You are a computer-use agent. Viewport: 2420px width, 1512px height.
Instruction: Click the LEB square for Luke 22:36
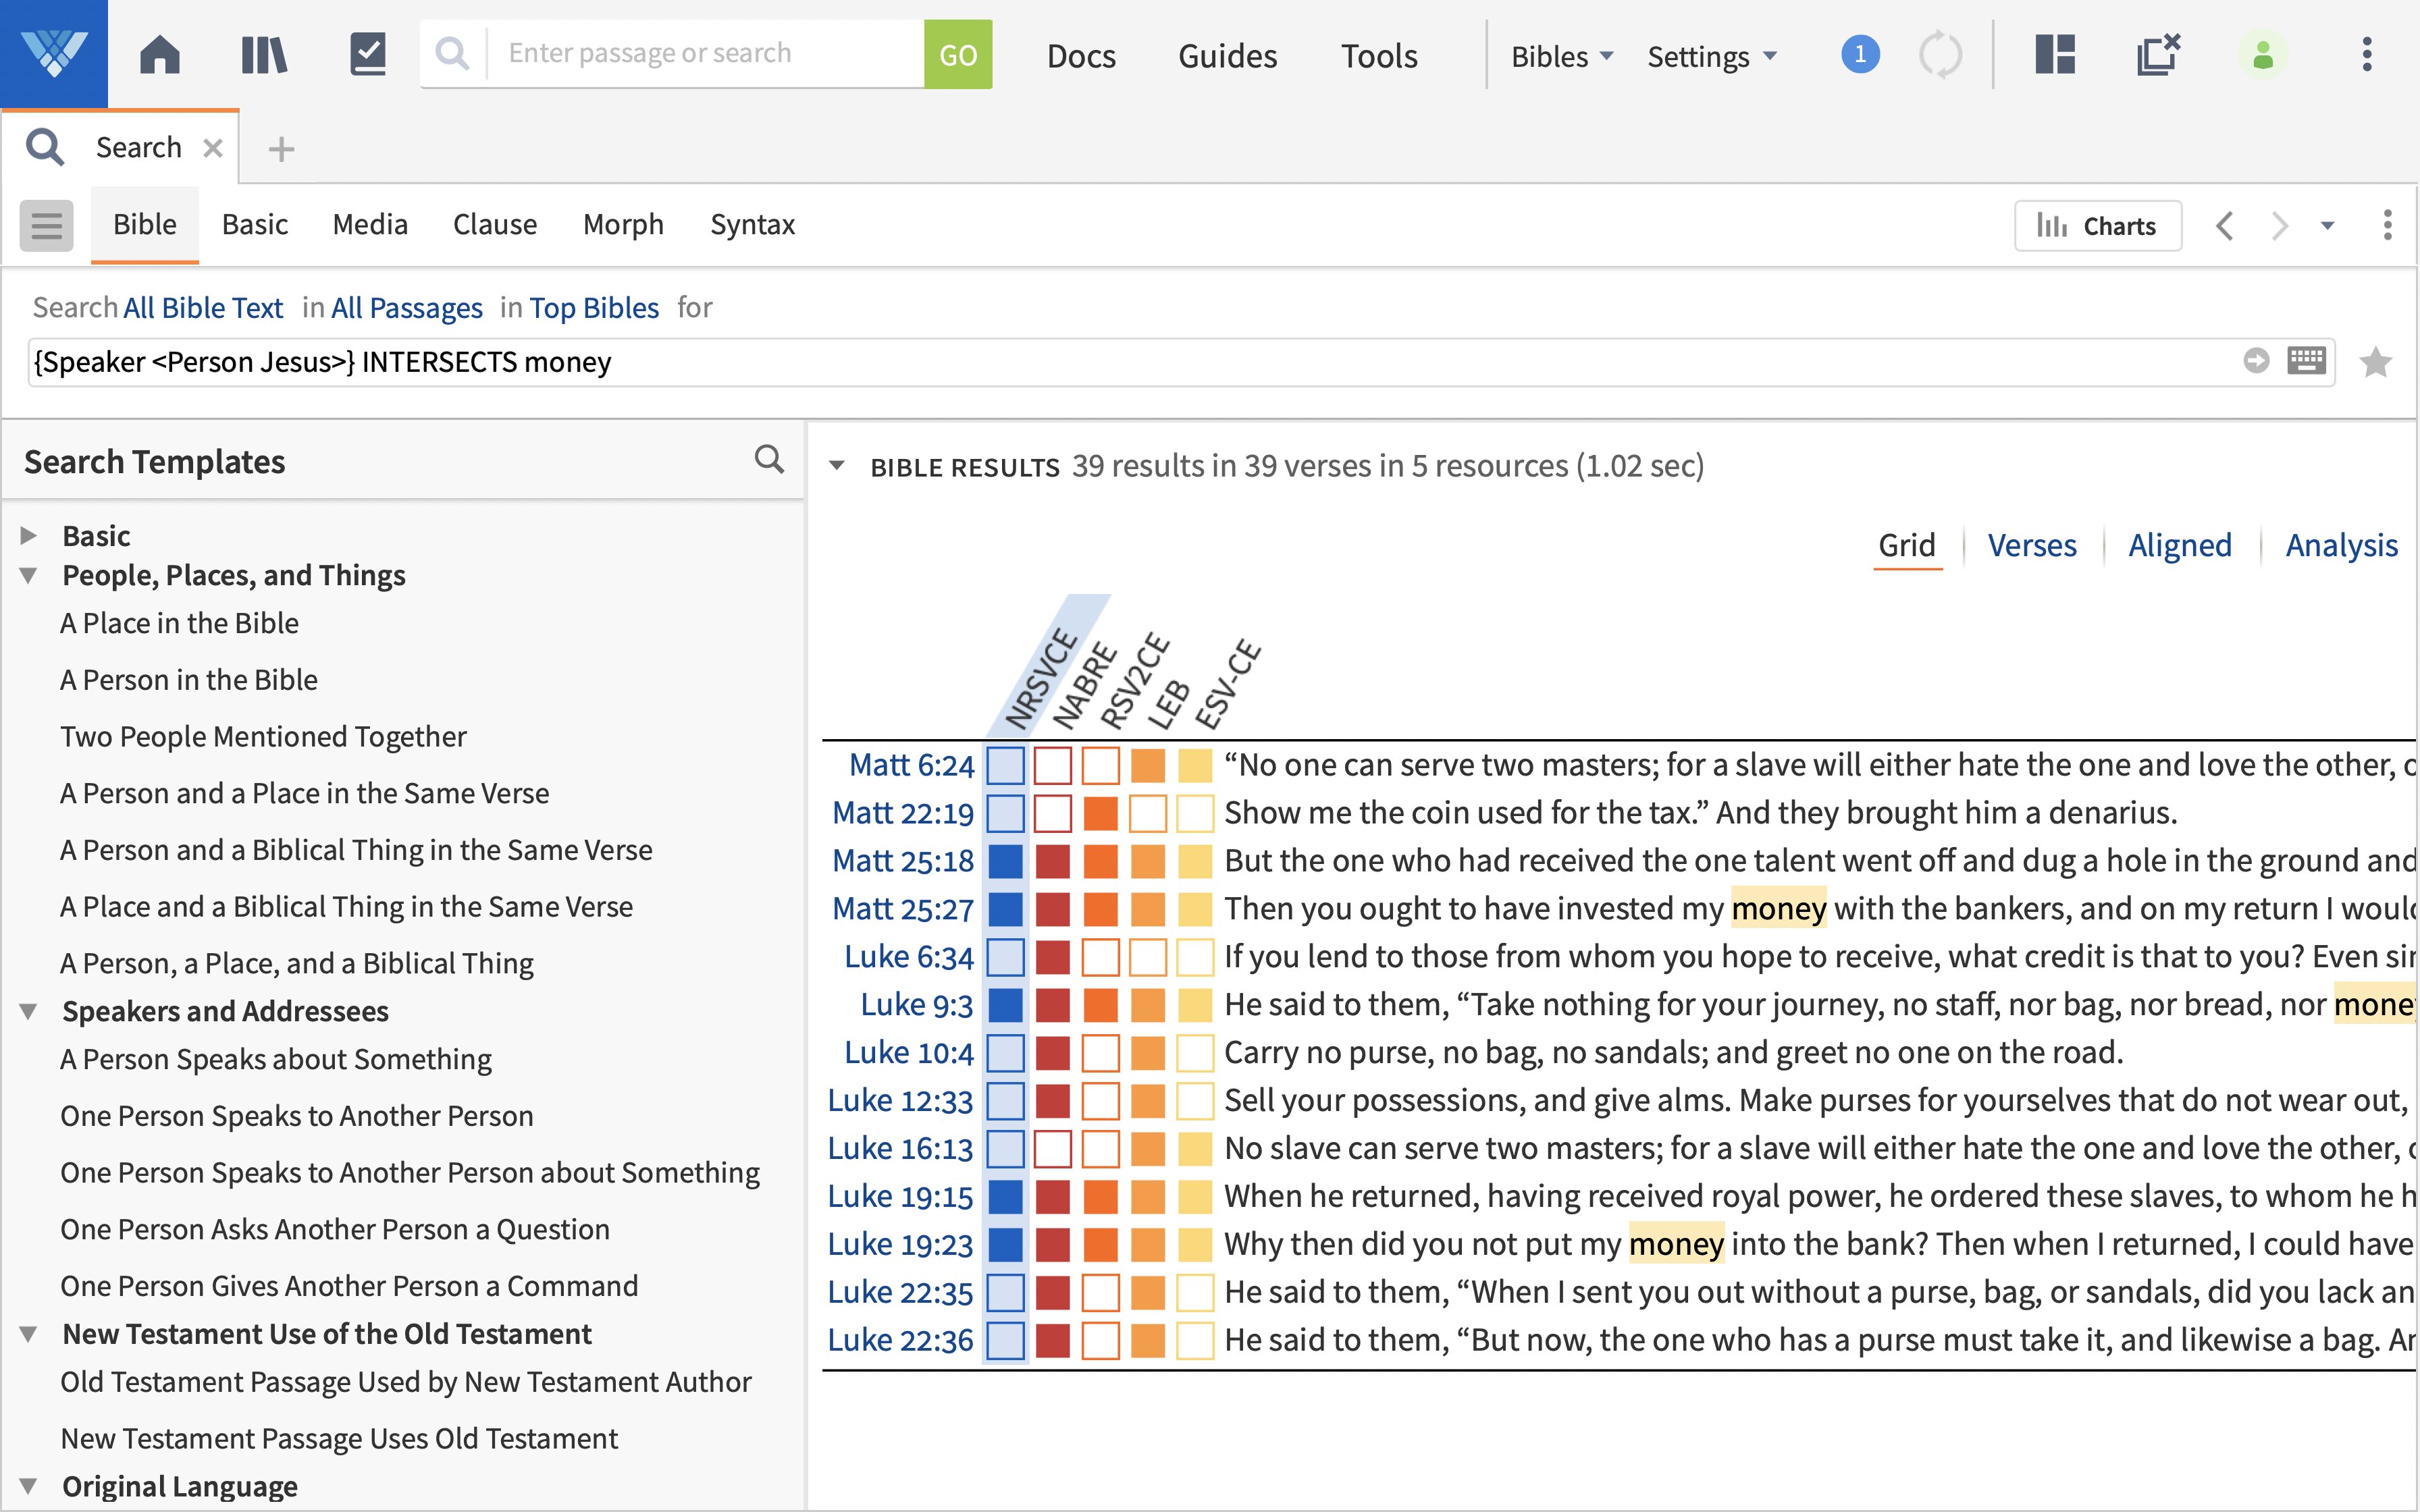click(x=1148, y=1341)
